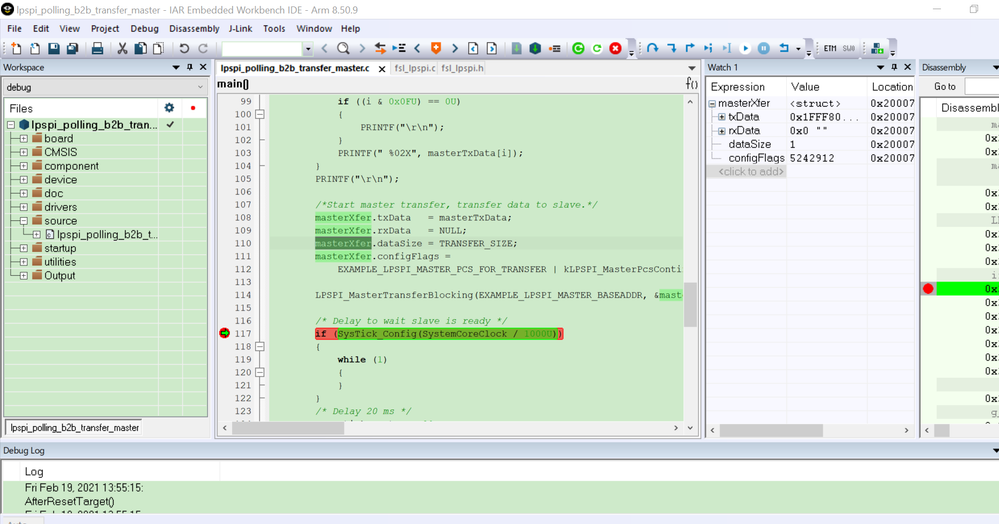Image resolution: width=999 pixels, height=524 pixels.
Task: Click the Save All icon
Action: pyautogui.click(x=73, y=48)
